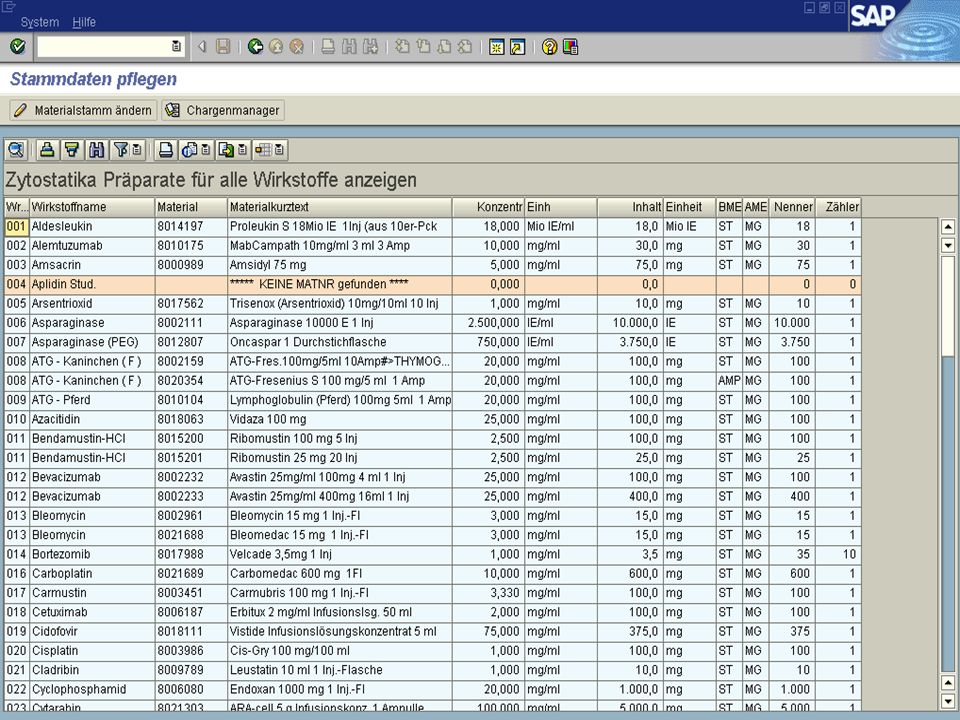
Task: Open the Hilfe menu
Action: (x=84, y=22)
